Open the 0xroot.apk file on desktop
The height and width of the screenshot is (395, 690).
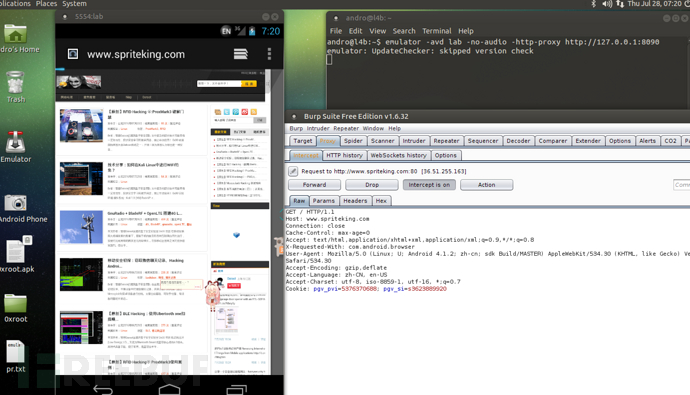[x=18, y=250]
